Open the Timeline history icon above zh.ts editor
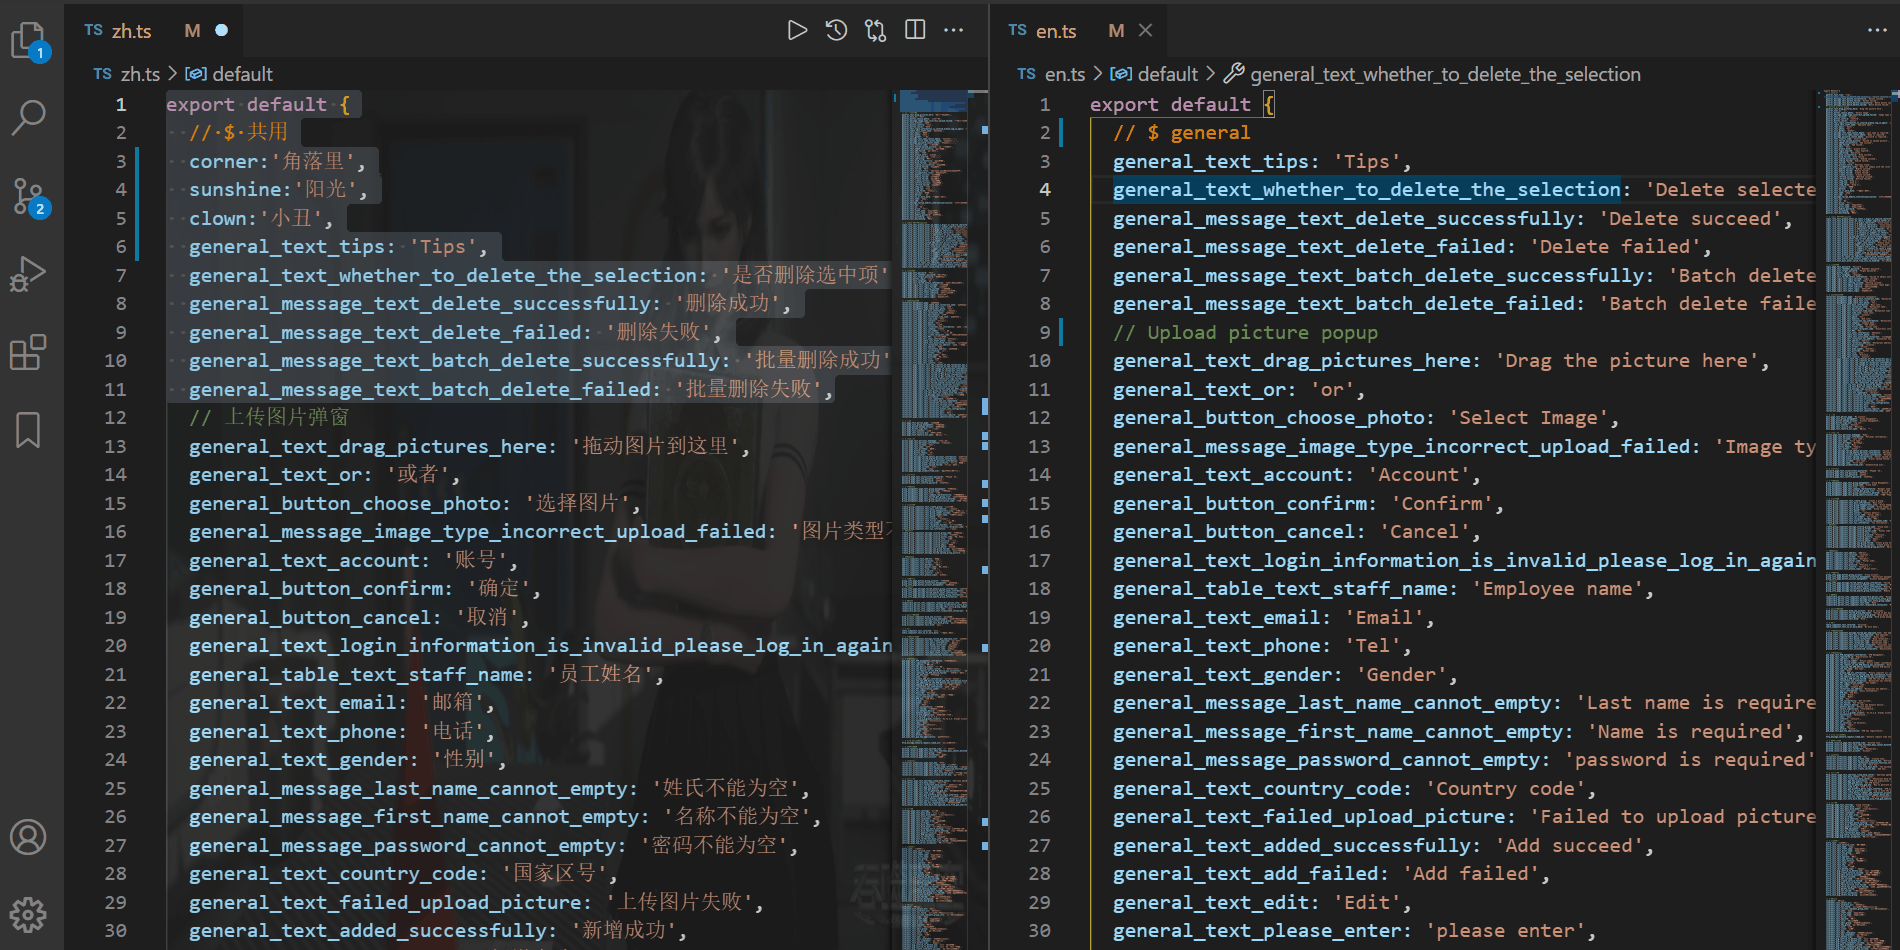The width and height of the screenshot is (1900, 950). pyautogui.click(x=836, y=30)
